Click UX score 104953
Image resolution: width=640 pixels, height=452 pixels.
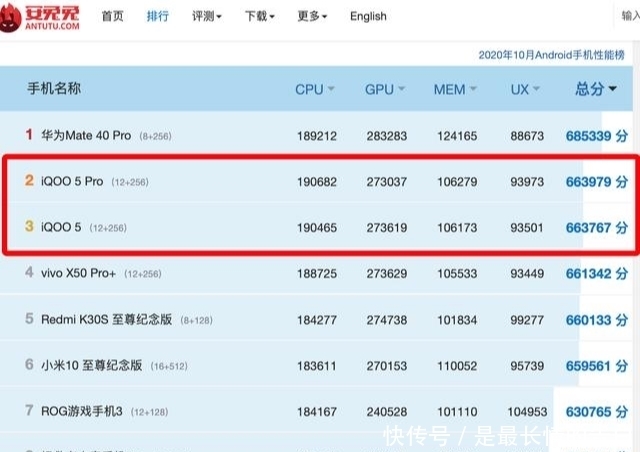point(527,412)
